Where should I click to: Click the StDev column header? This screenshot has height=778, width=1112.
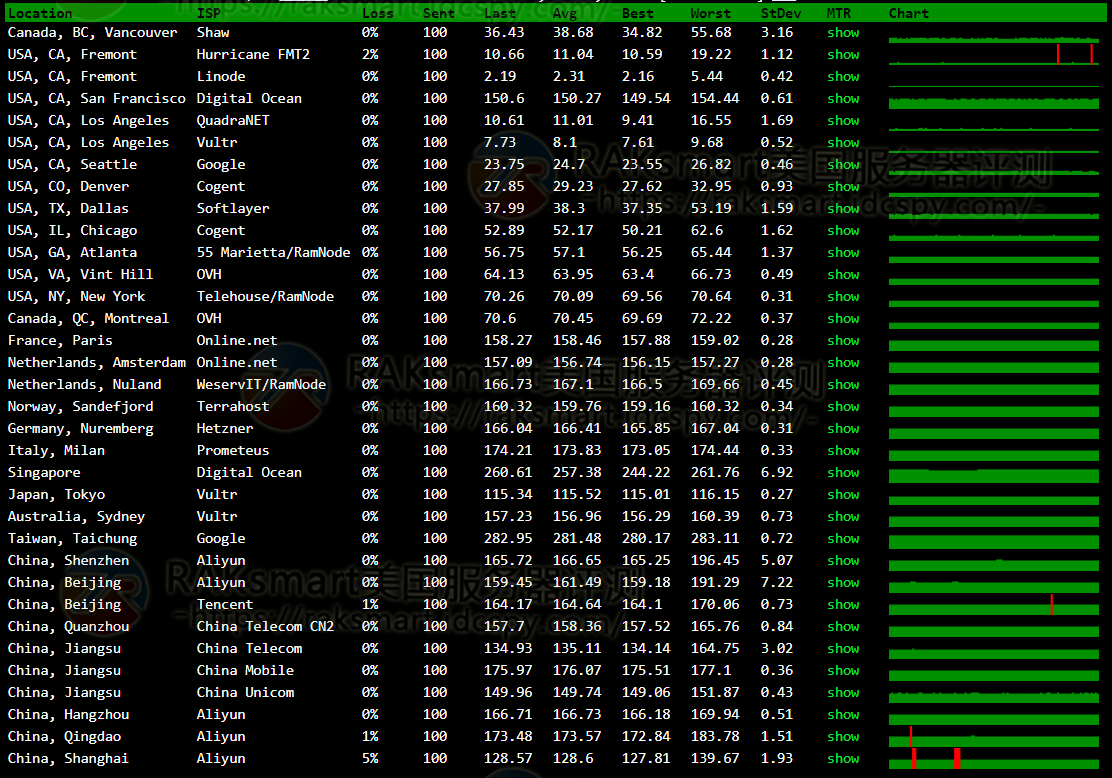781,13
